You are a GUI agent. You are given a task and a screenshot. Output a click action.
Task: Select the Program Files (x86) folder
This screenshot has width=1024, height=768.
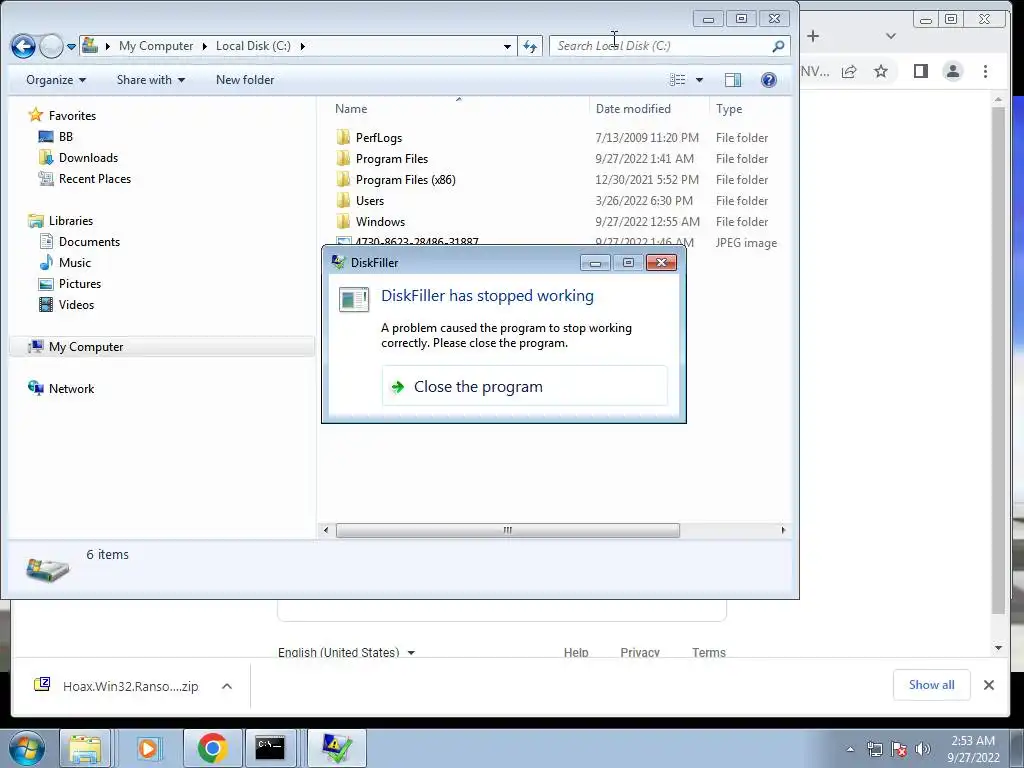(x=405, y=180)
